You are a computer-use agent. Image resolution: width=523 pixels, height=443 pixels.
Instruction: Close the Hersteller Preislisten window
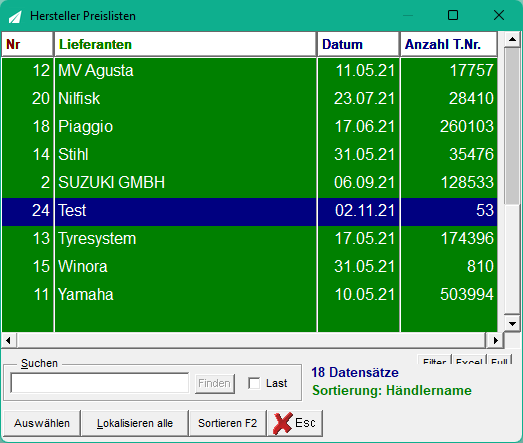[499, 15]
